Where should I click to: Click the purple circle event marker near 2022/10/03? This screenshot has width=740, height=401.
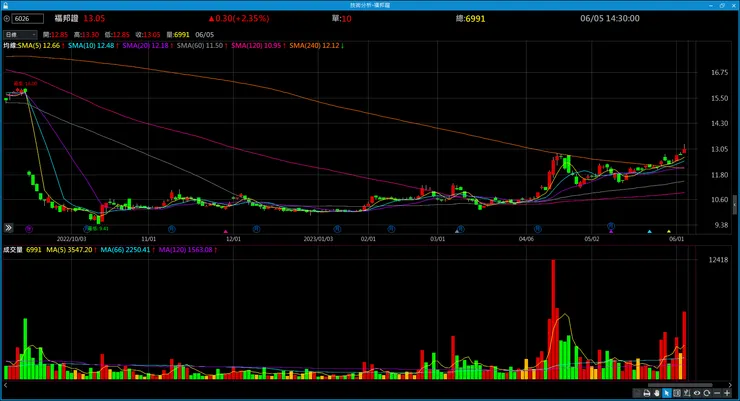[x=29, y=229]
